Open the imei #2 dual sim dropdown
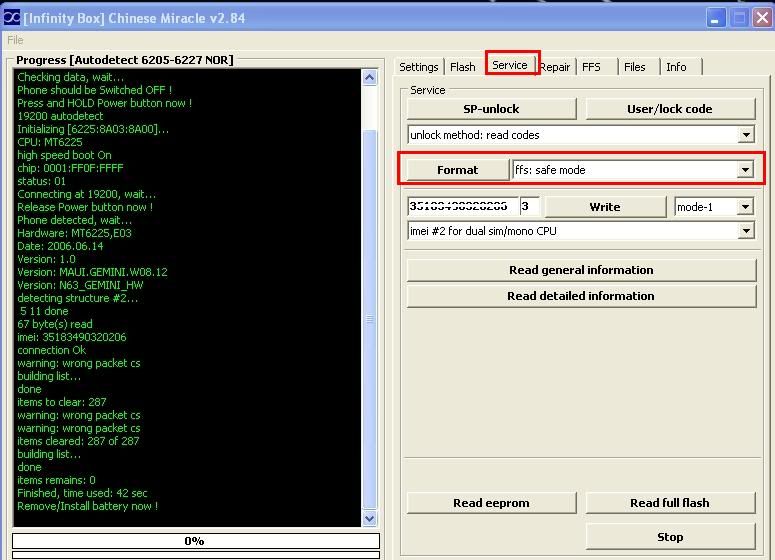This screenshot has height=560, width=775. [746, 231]
